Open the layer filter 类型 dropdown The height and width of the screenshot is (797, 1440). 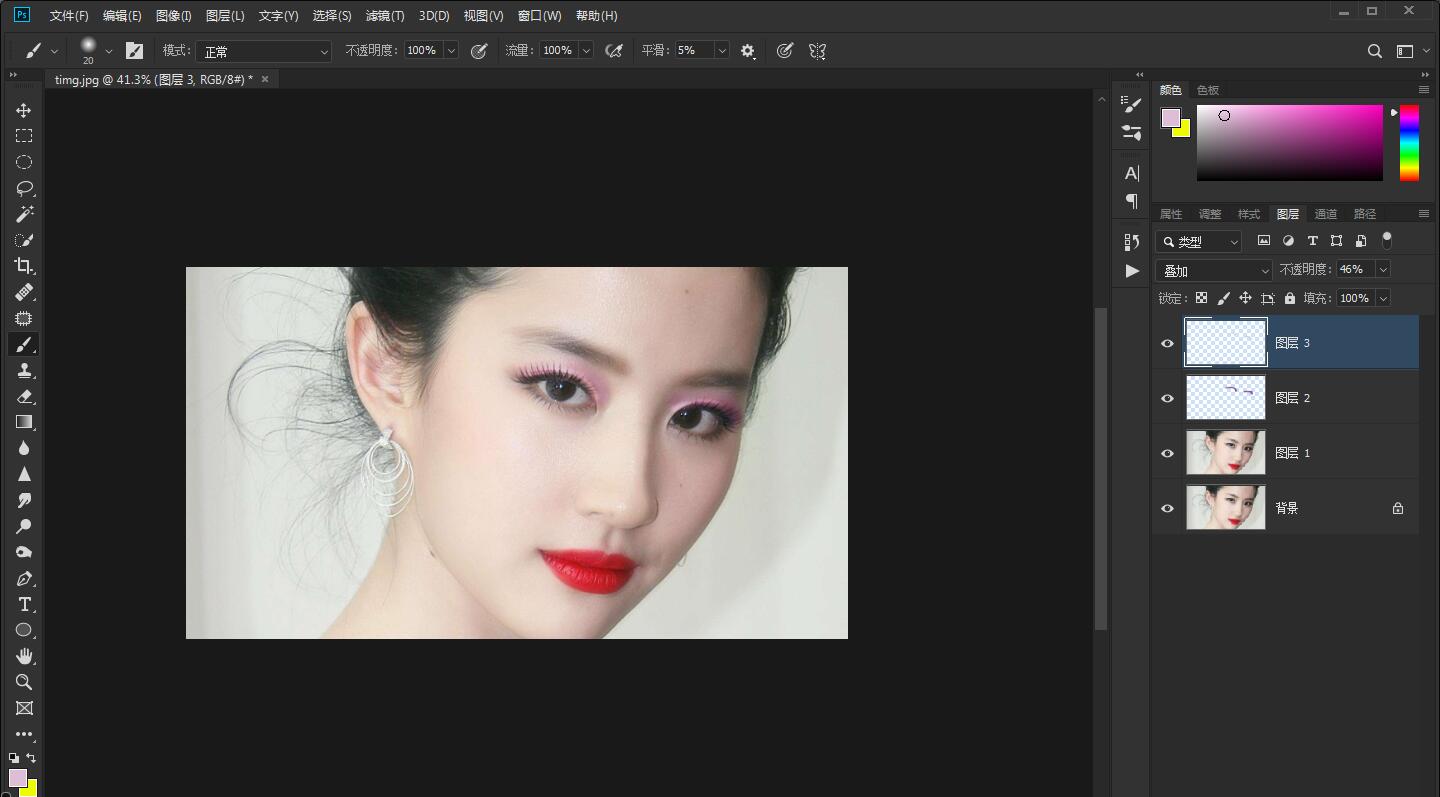(1198, 241)
